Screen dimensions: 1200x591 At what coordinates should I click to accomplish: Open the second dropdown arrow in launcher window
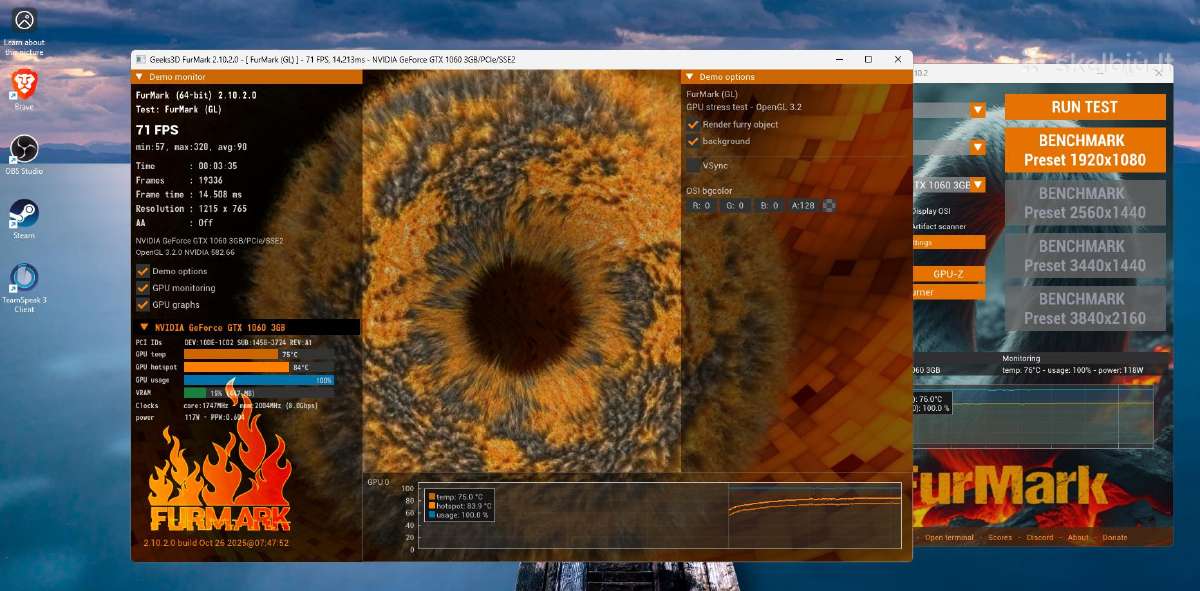click(977, 147)
